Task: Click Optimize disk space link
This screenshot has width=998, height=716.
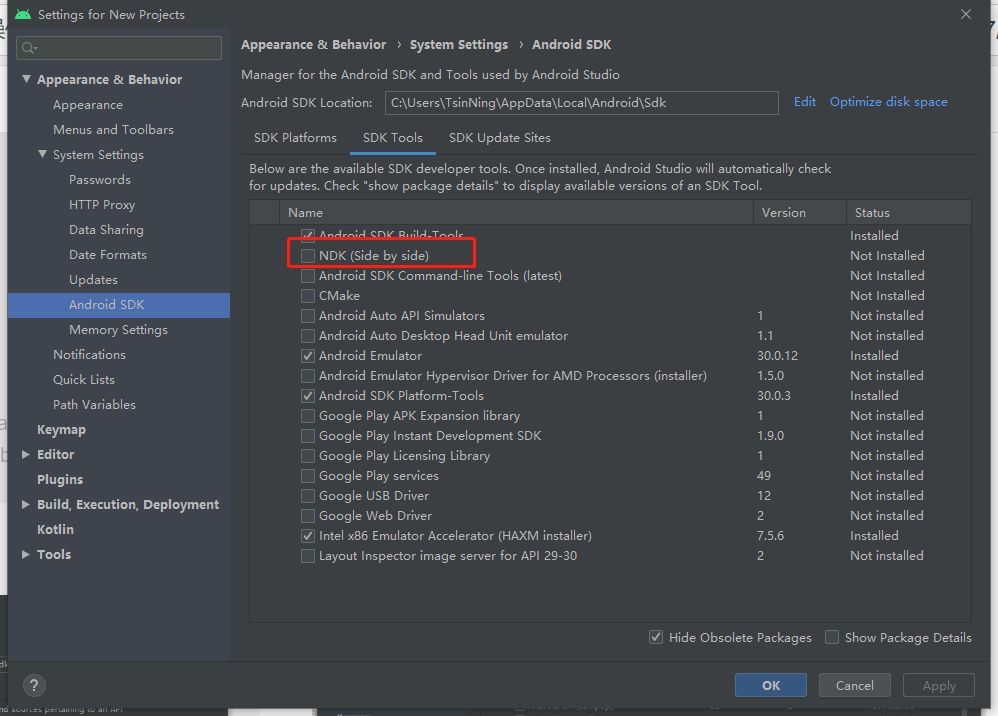Action: (889, 102)
